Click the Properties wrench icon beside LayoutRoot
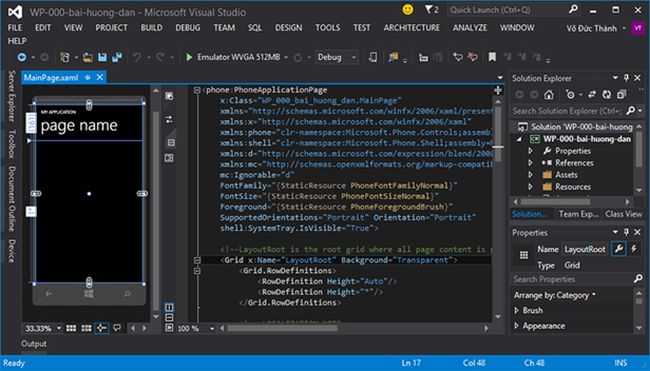650x371 pixels. 618,249
